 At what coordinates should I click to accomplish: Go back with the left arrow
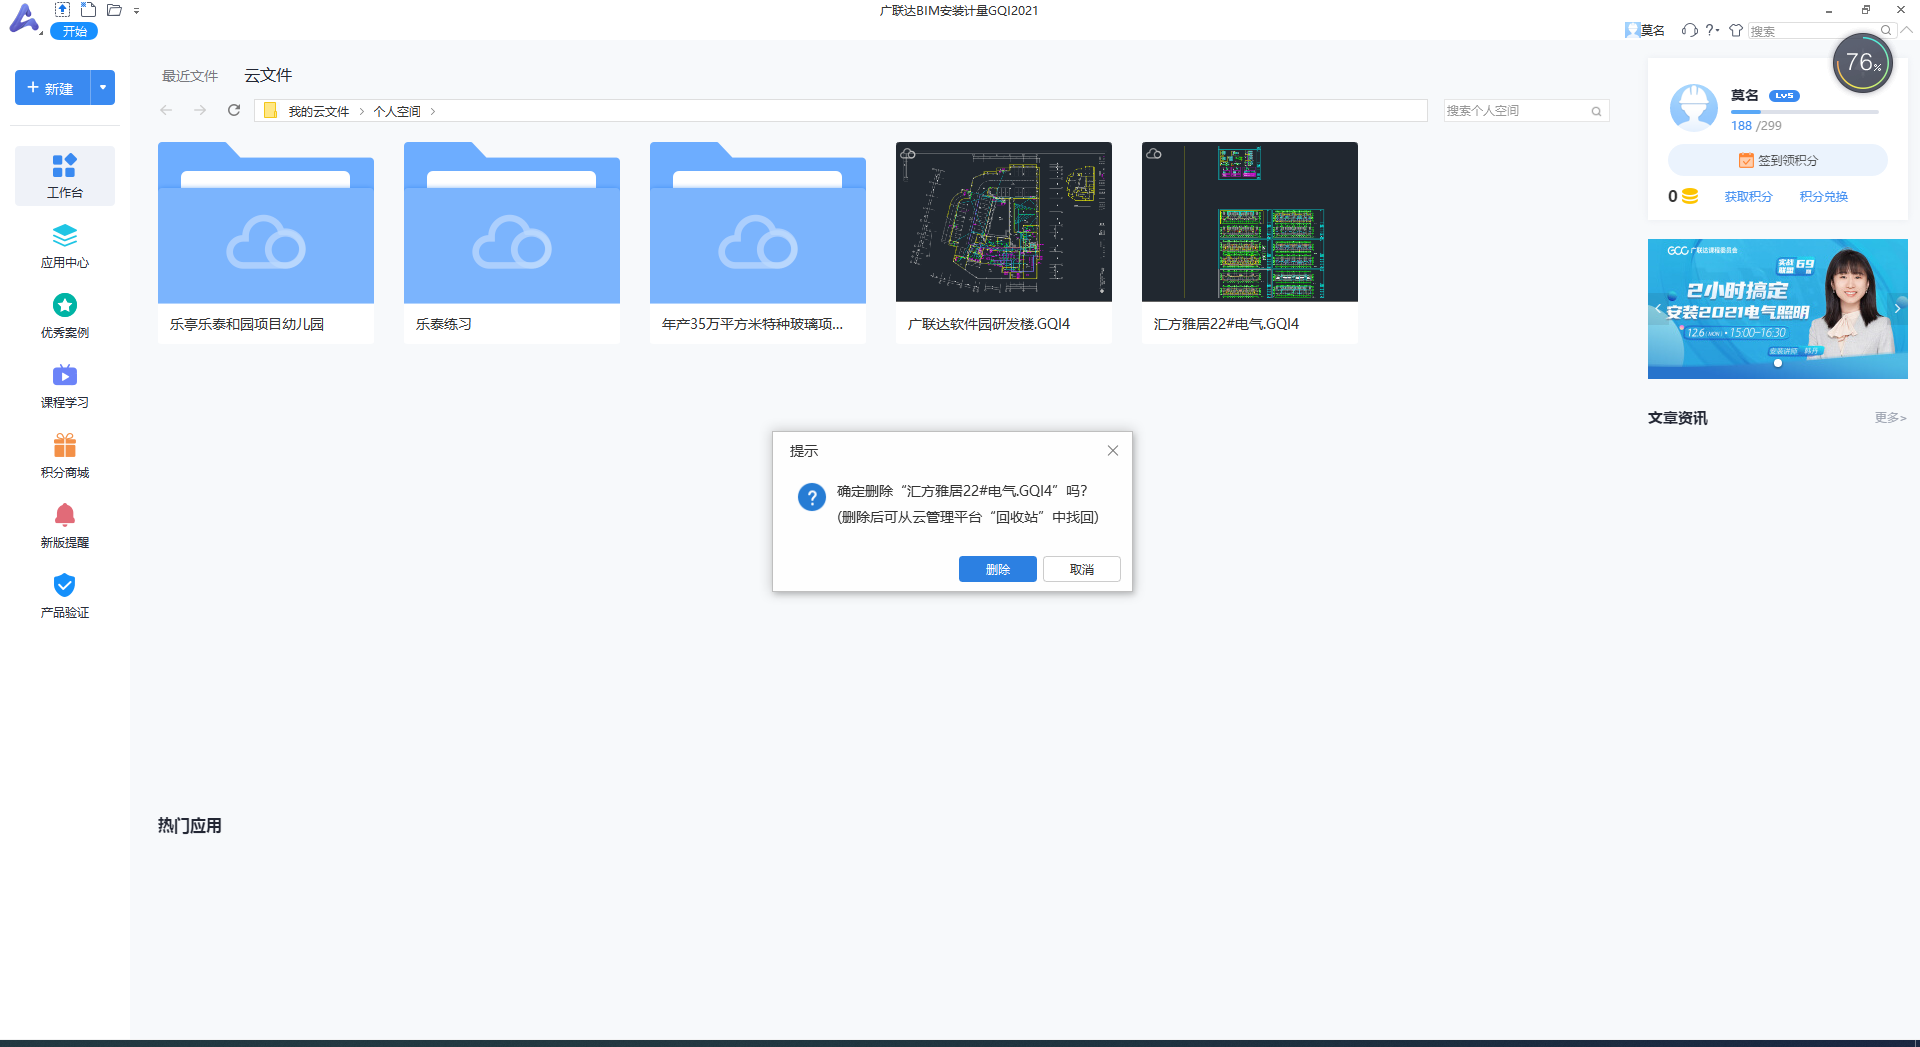pyautogui.click(x=166, y=110)
